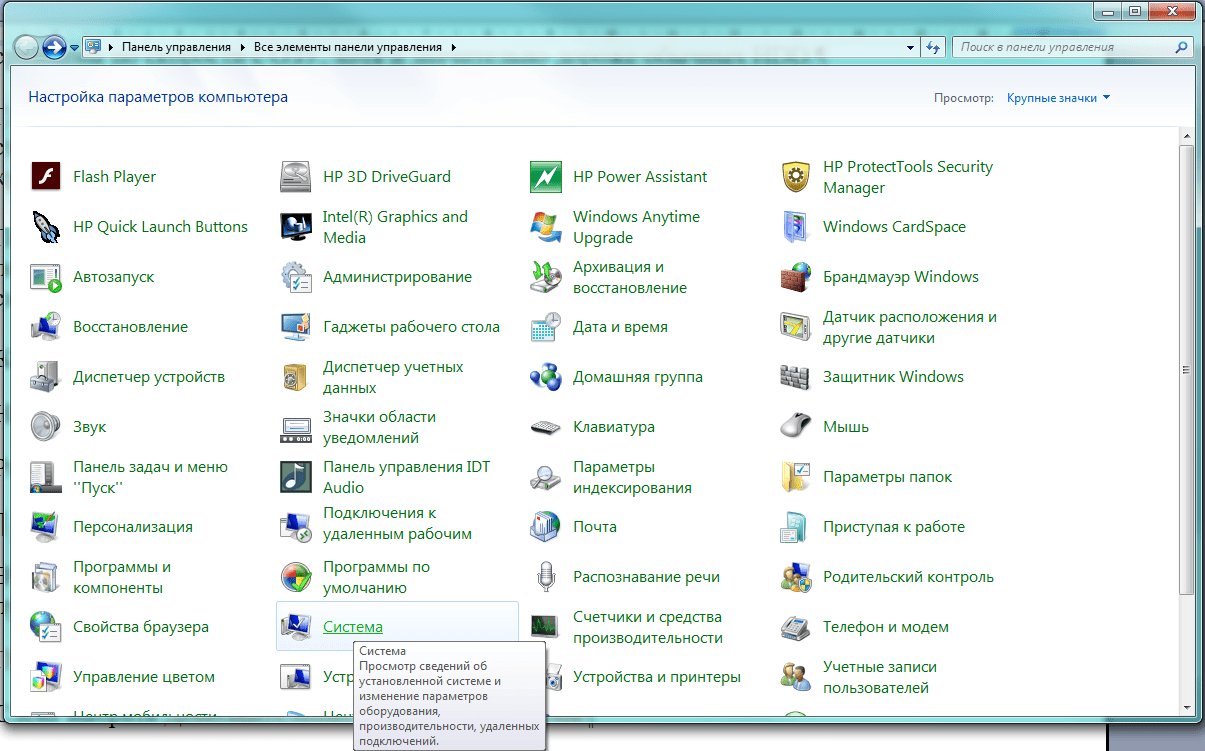Launch HP Power Assistant icon
Screen dimensions: 1205x751
(546, 177)
